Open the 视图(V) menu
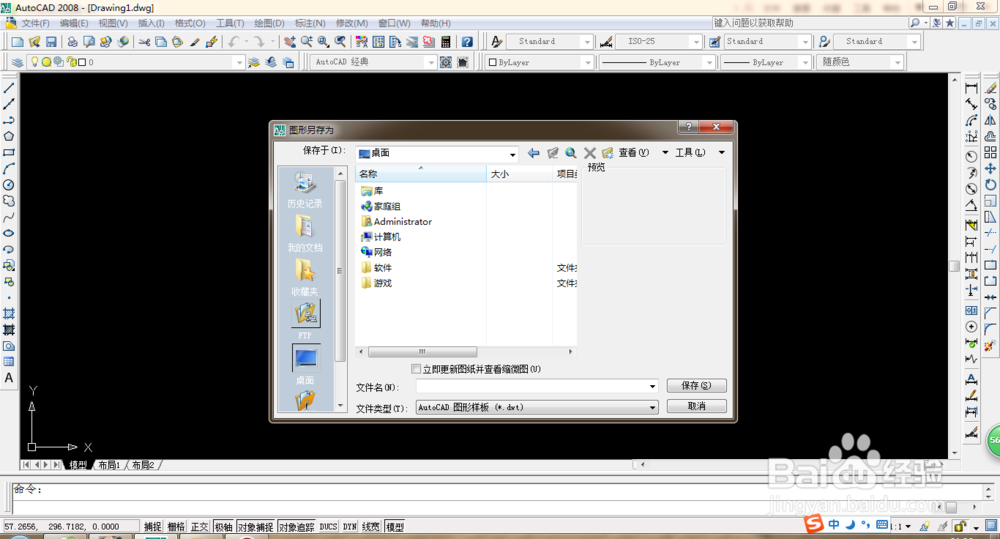Screen dimensions: 1000x539 tap(113, 23)
